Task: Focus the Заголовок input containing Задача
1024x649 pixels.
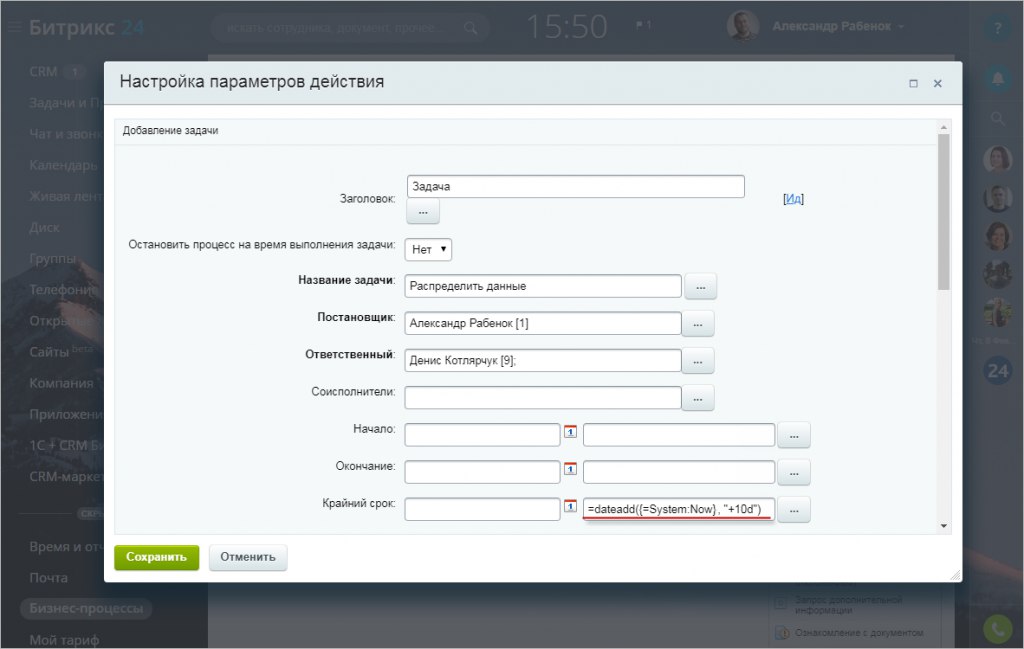Action: [575, 187]
